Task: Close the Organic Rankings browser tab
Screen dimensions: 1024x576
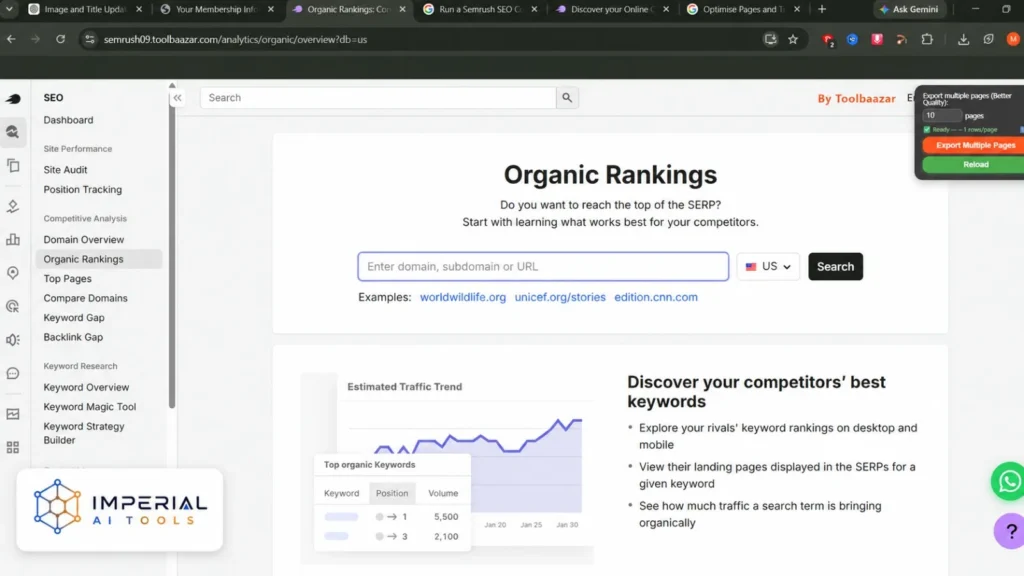Action: [402, 9]
